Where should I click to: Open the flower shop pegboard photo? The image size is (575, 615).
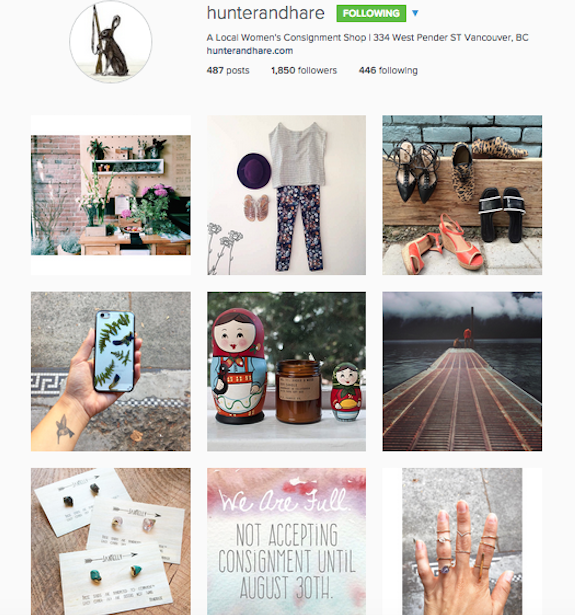point(111,195)
